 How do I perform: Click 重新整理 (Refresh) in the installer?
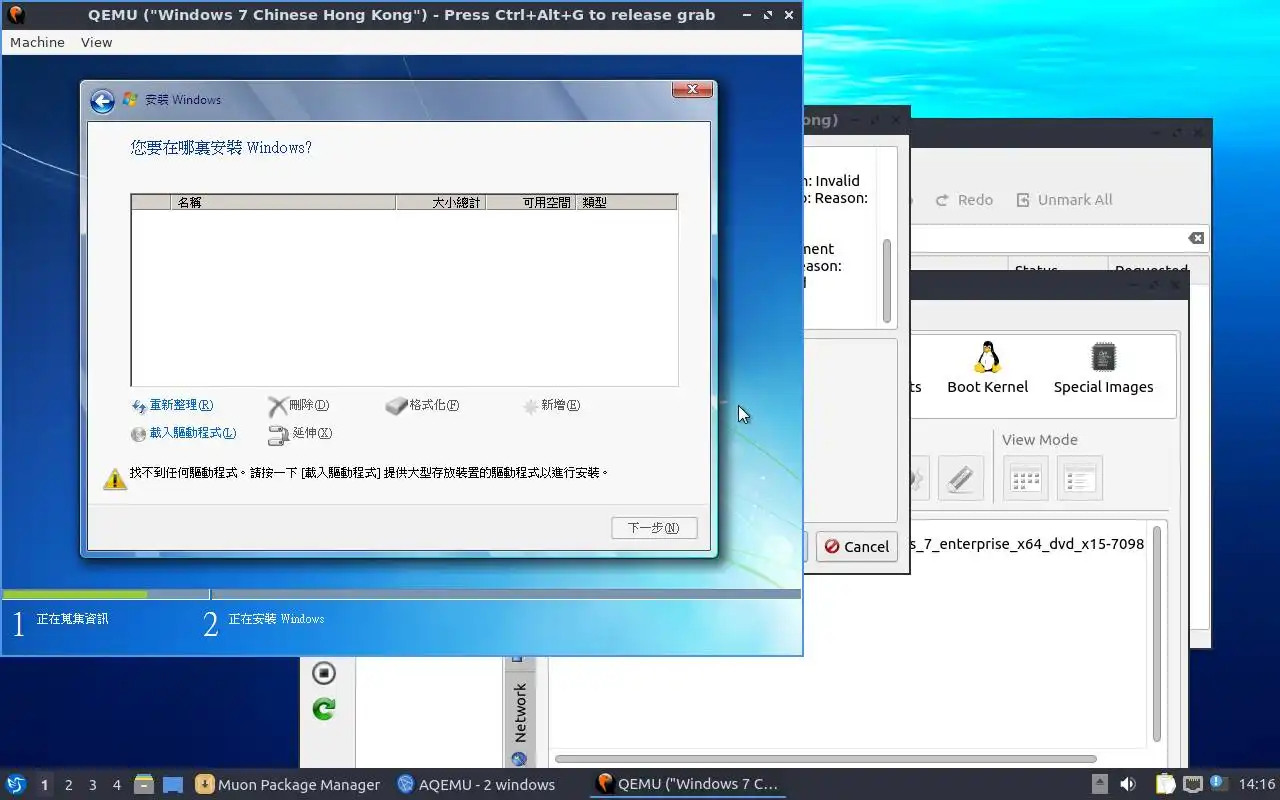tap(172, 406)
